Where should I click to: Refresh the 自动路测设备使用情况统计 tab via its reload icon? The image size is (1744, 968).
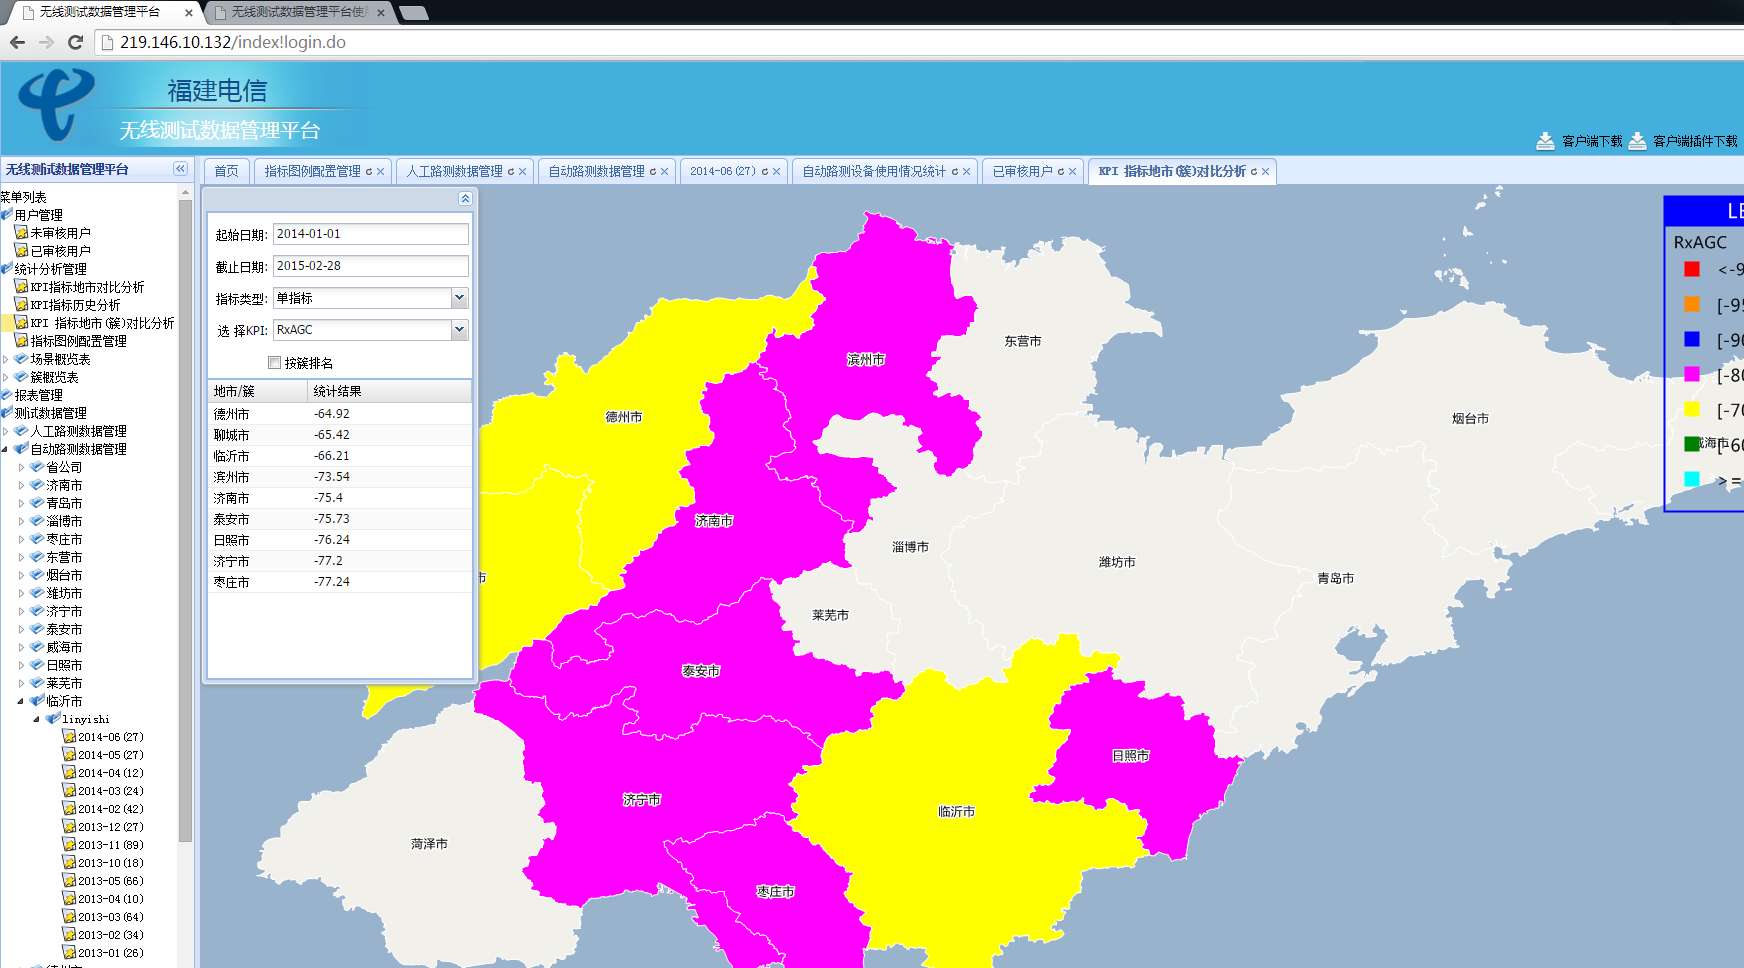(x=954, y=172)
